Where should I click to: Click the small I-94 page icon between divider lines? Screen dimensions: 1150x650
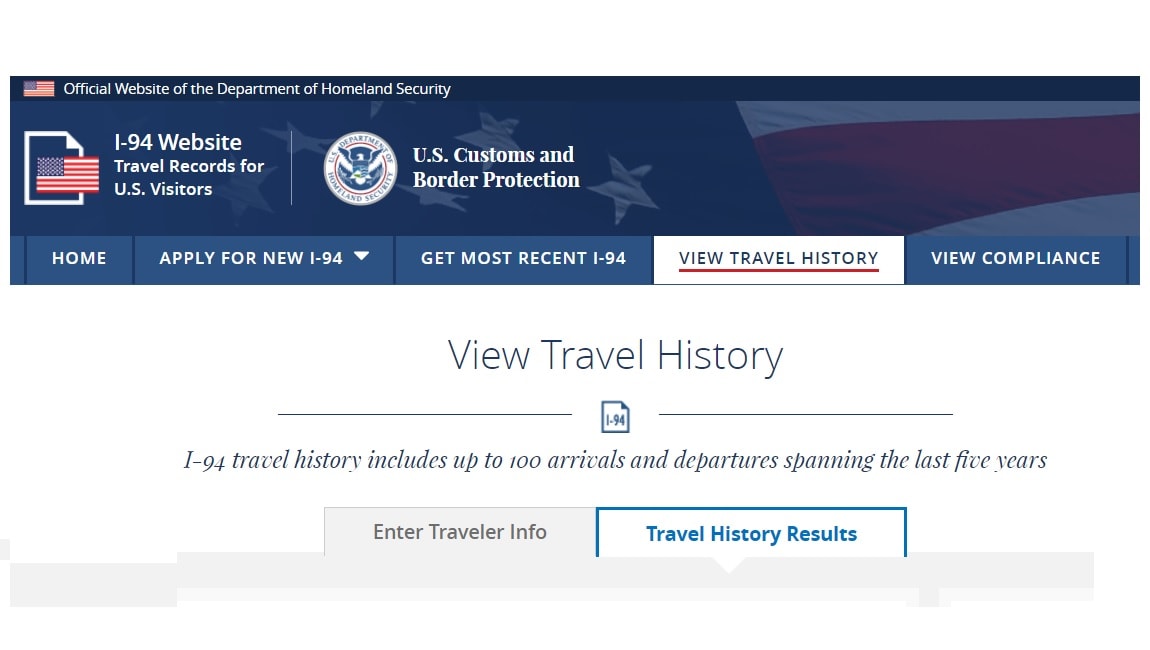pos(615,417)
